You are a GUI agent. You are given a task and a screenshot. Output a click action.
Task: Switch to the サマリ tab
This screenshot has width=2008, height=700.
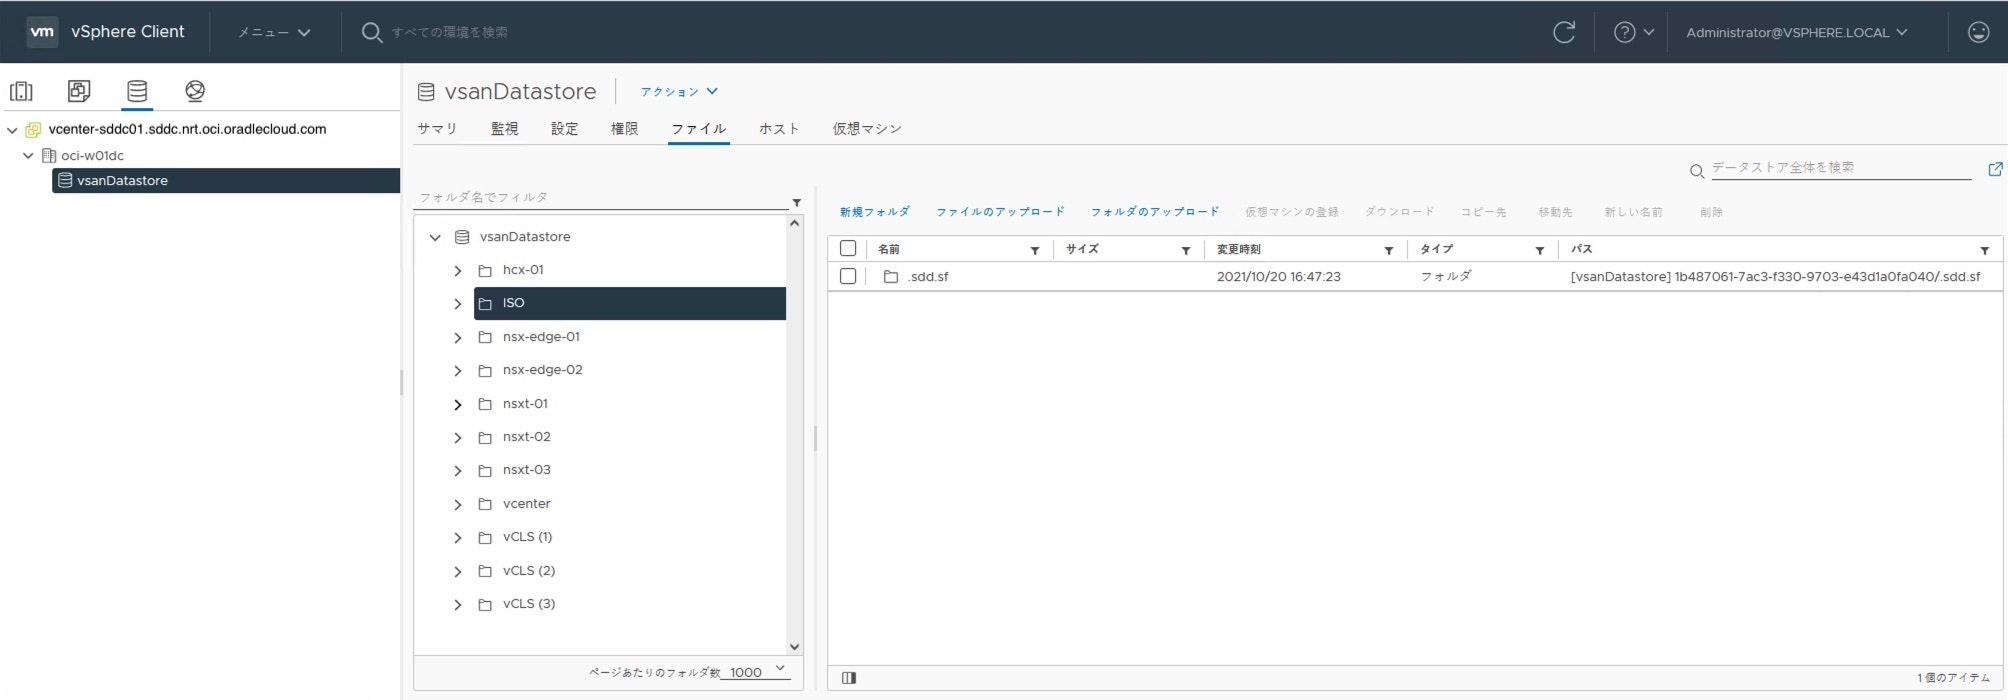pyautogui.click(x=437, y=129)
